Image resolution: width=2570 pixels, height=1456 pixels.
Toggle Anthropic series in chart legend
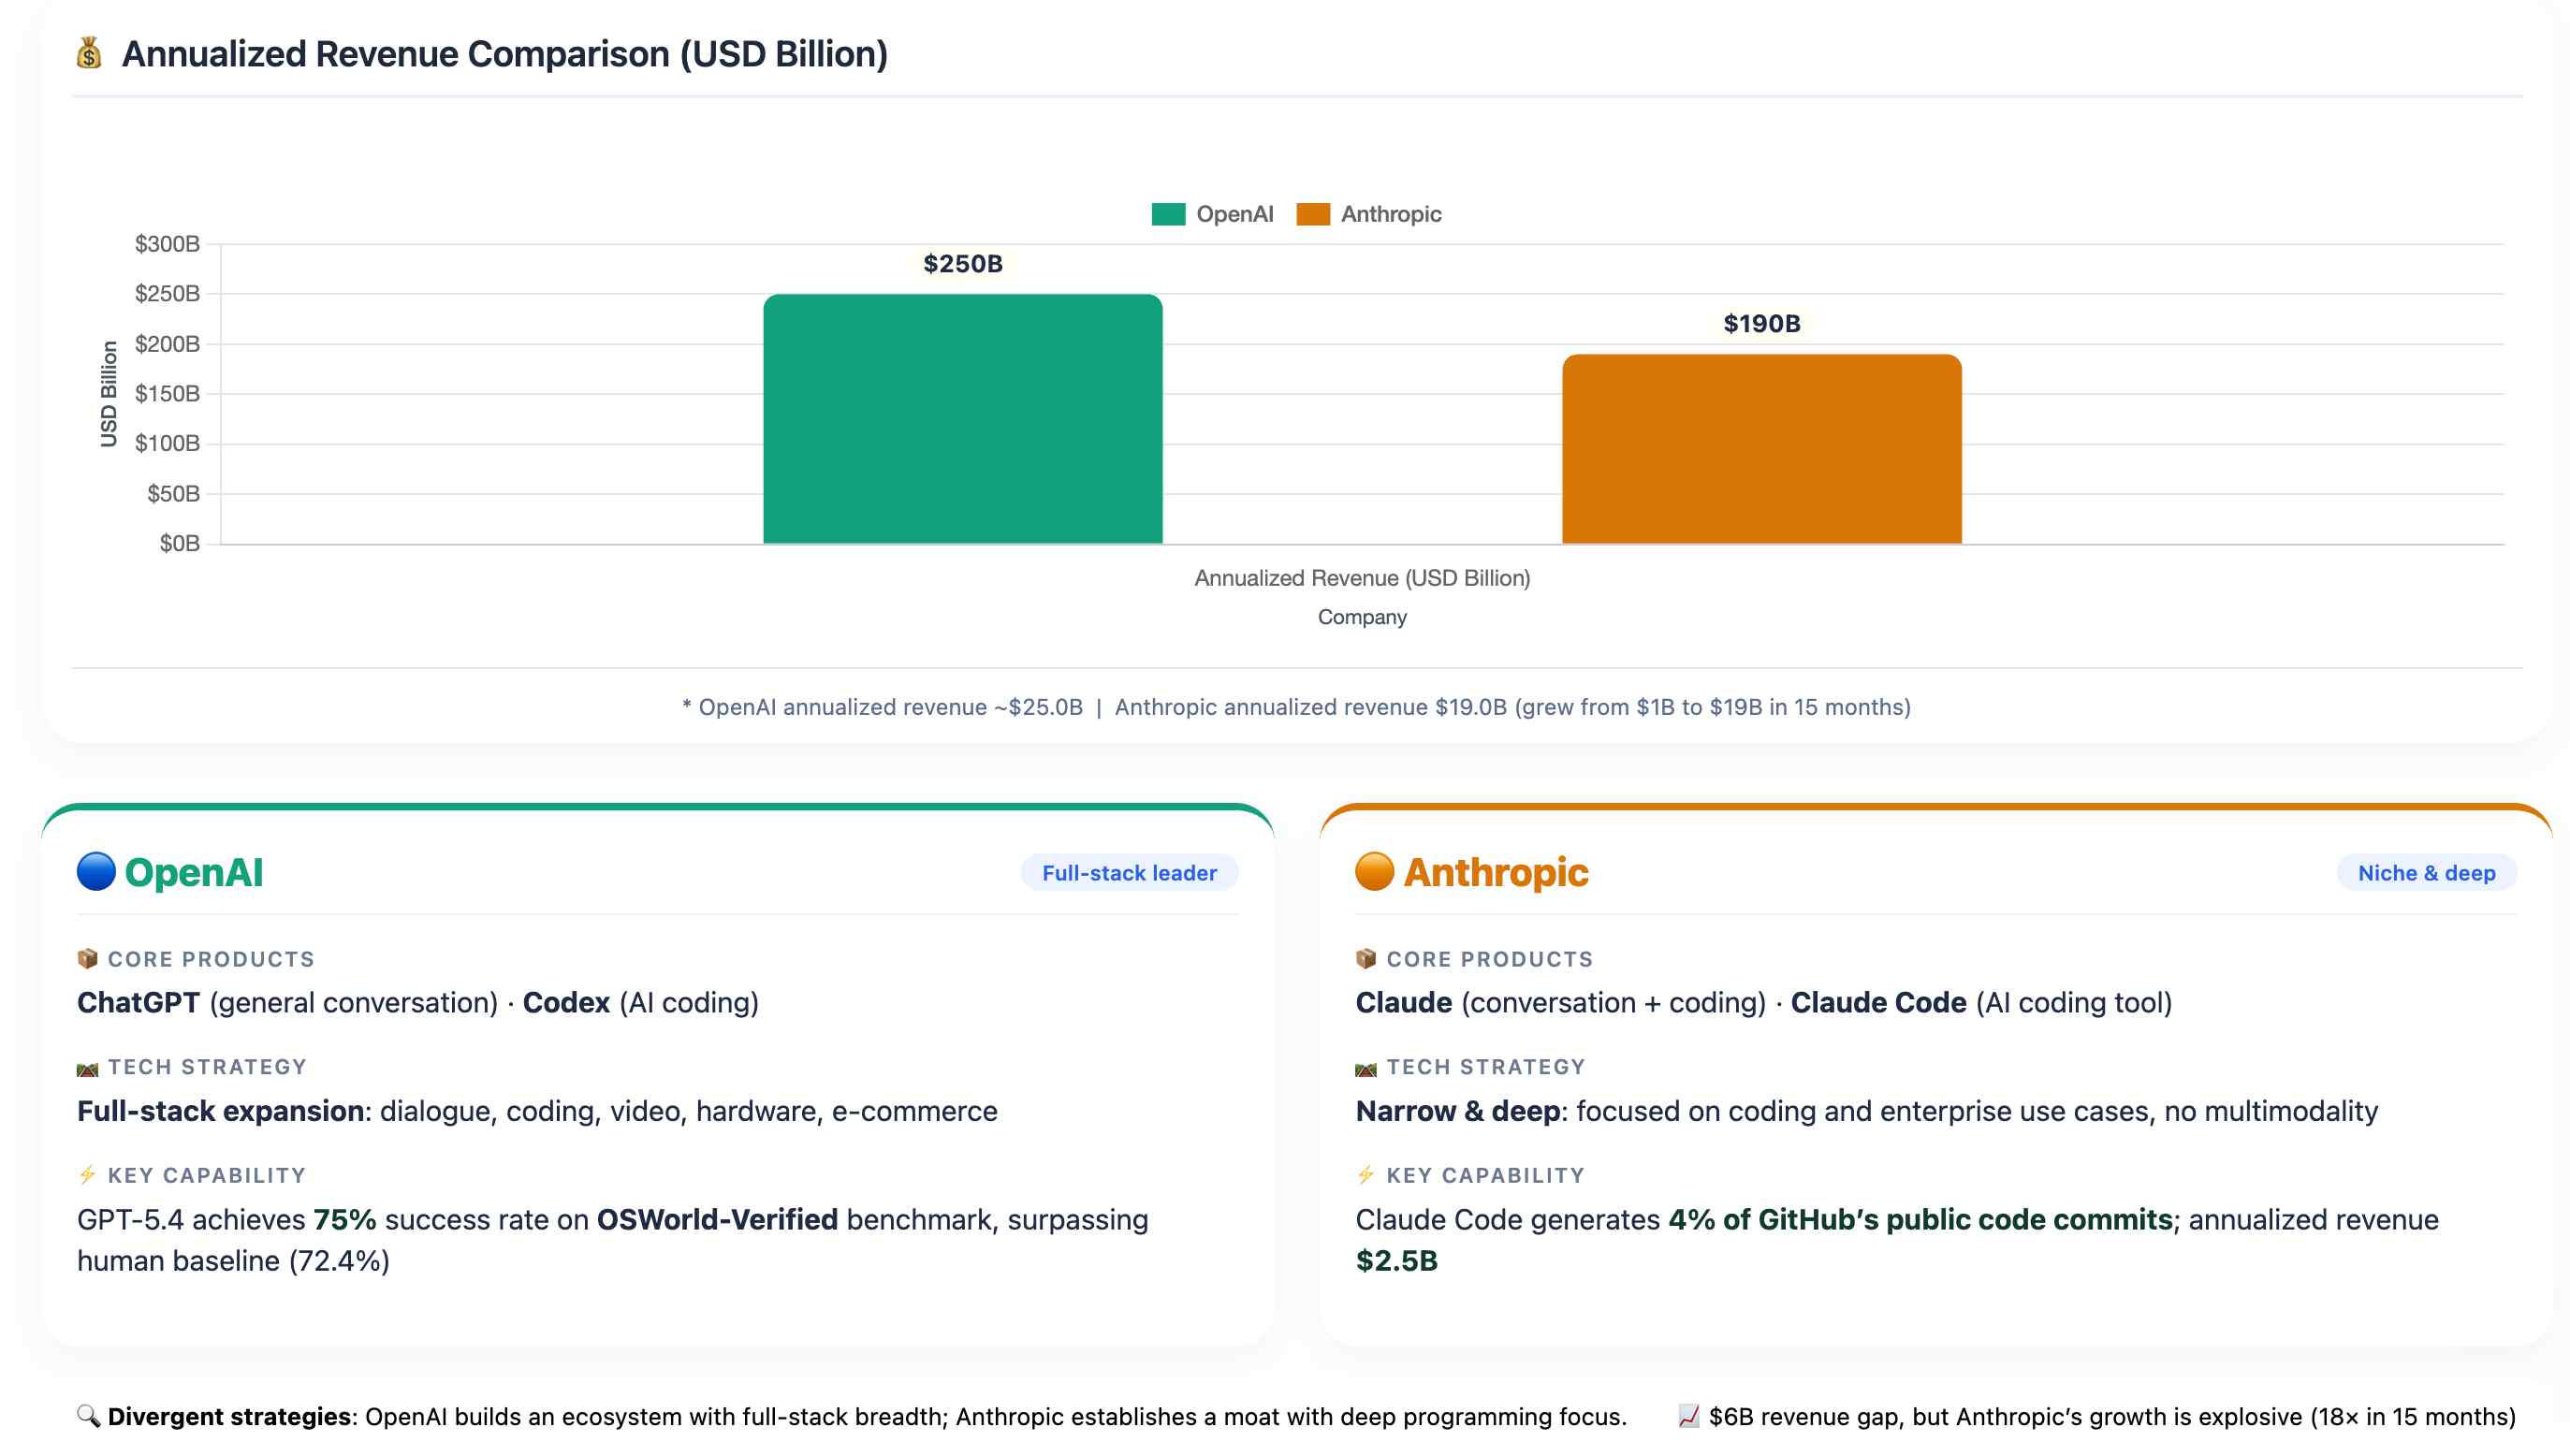pos(1390,214)
